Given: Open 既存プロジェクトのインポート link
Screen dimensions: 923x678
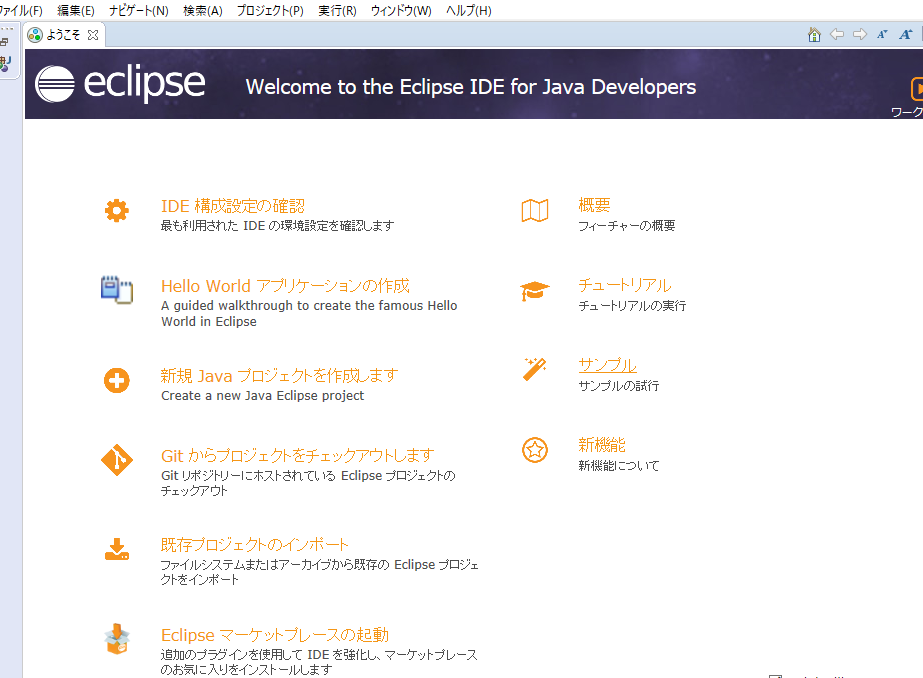Looking at the screenshot, I should click(255, 544).
